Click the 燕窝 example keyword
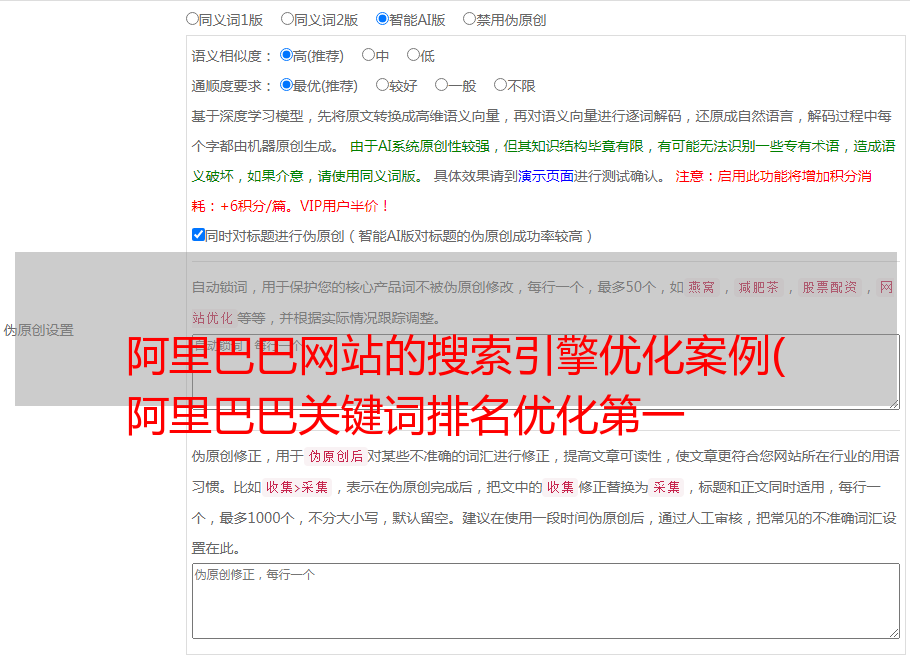This screenshot has height=658, width=911. (702, 287)
